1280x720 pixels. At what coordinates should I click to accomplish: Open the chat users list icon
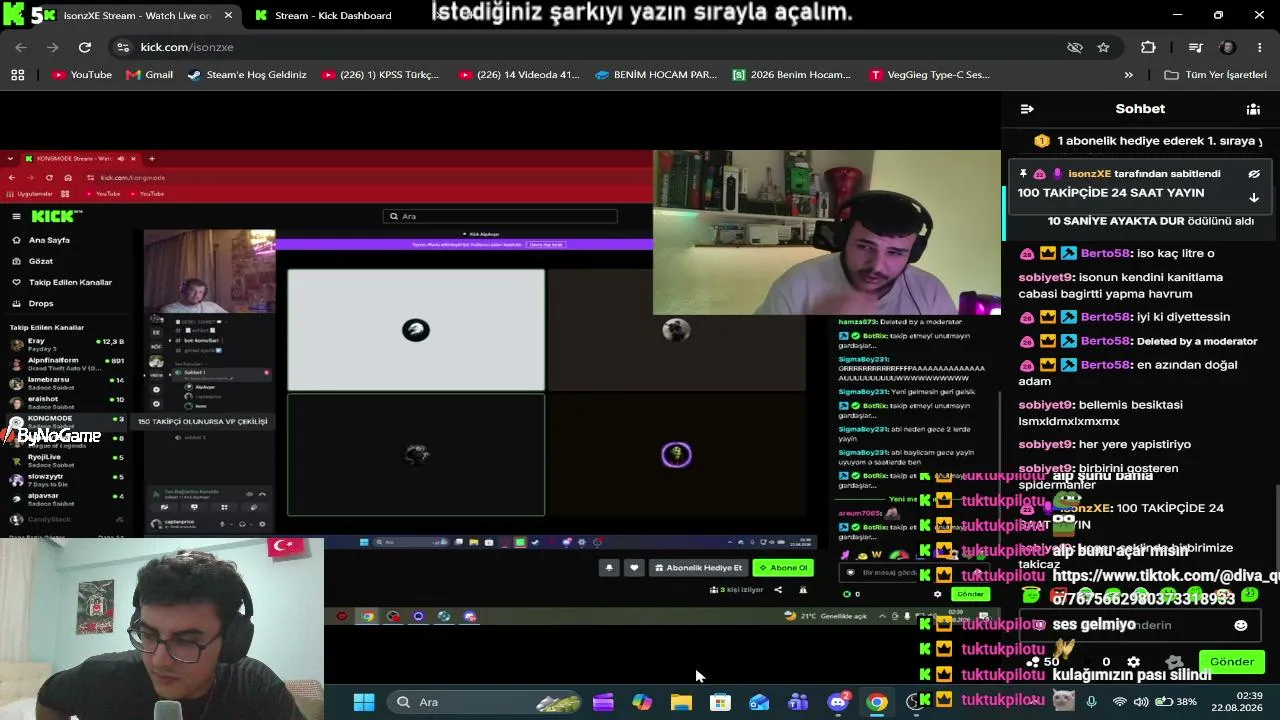[x=1253, y=109]
